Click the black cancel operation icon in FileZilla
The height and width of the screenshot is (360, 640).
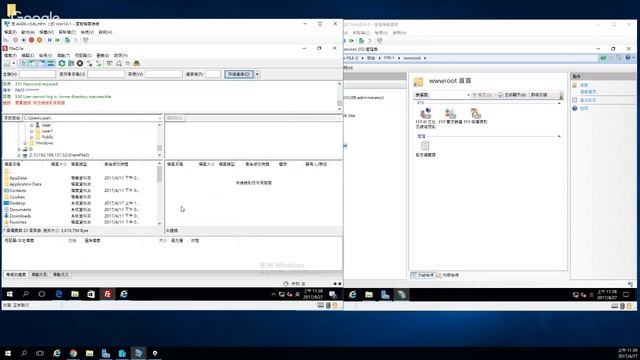(x=80, y=64)
